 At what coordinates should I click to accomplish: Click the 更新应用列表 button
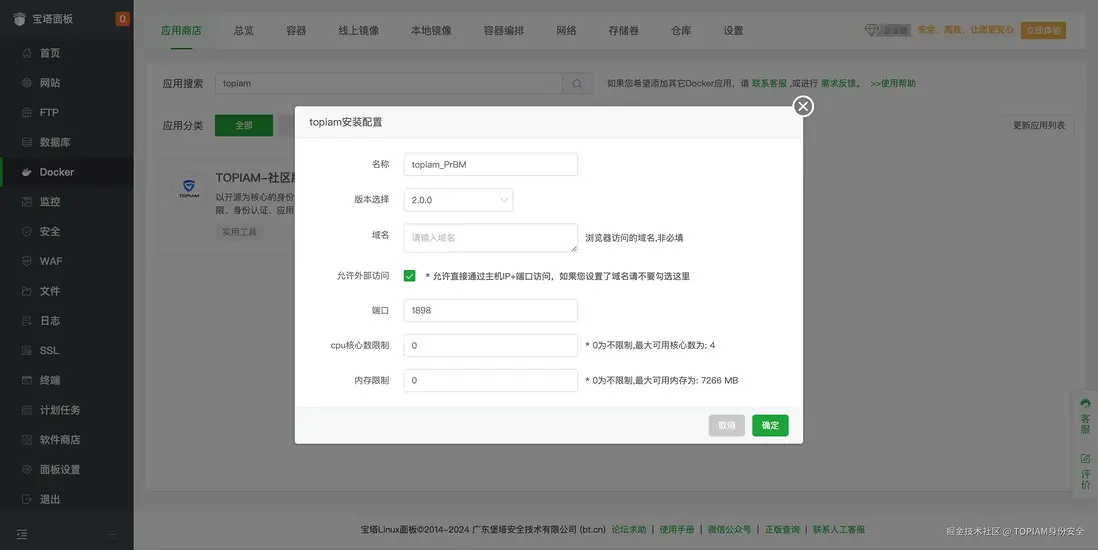point(1039,125)
